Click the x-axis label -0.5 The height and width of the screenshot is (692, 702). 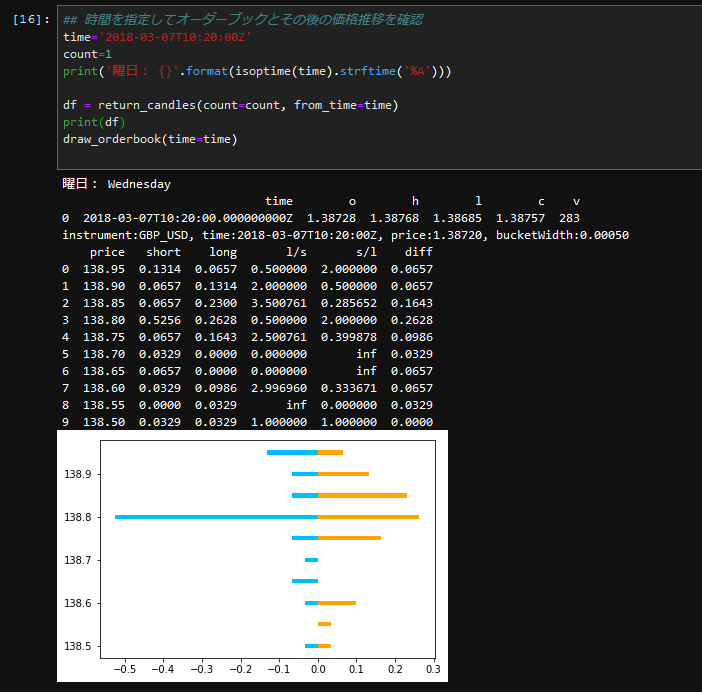(x=124, y=669)
